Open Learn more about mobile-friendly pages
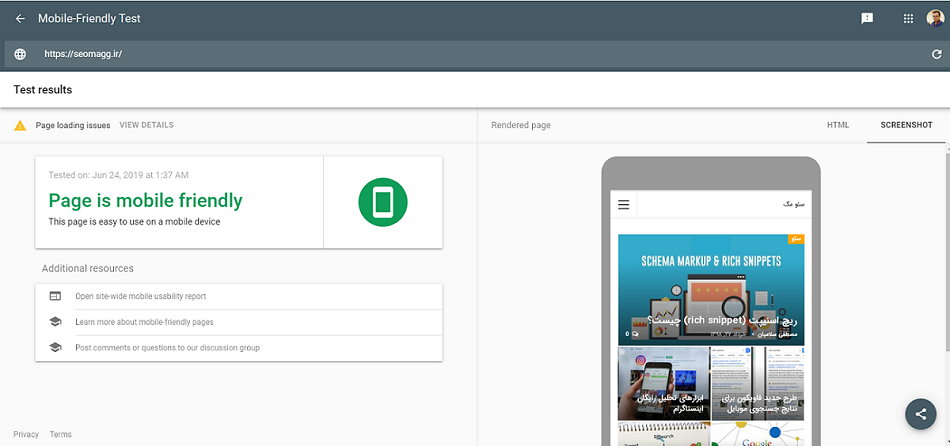Viewport: 950px width, 446px height. [x=144, y=322]
